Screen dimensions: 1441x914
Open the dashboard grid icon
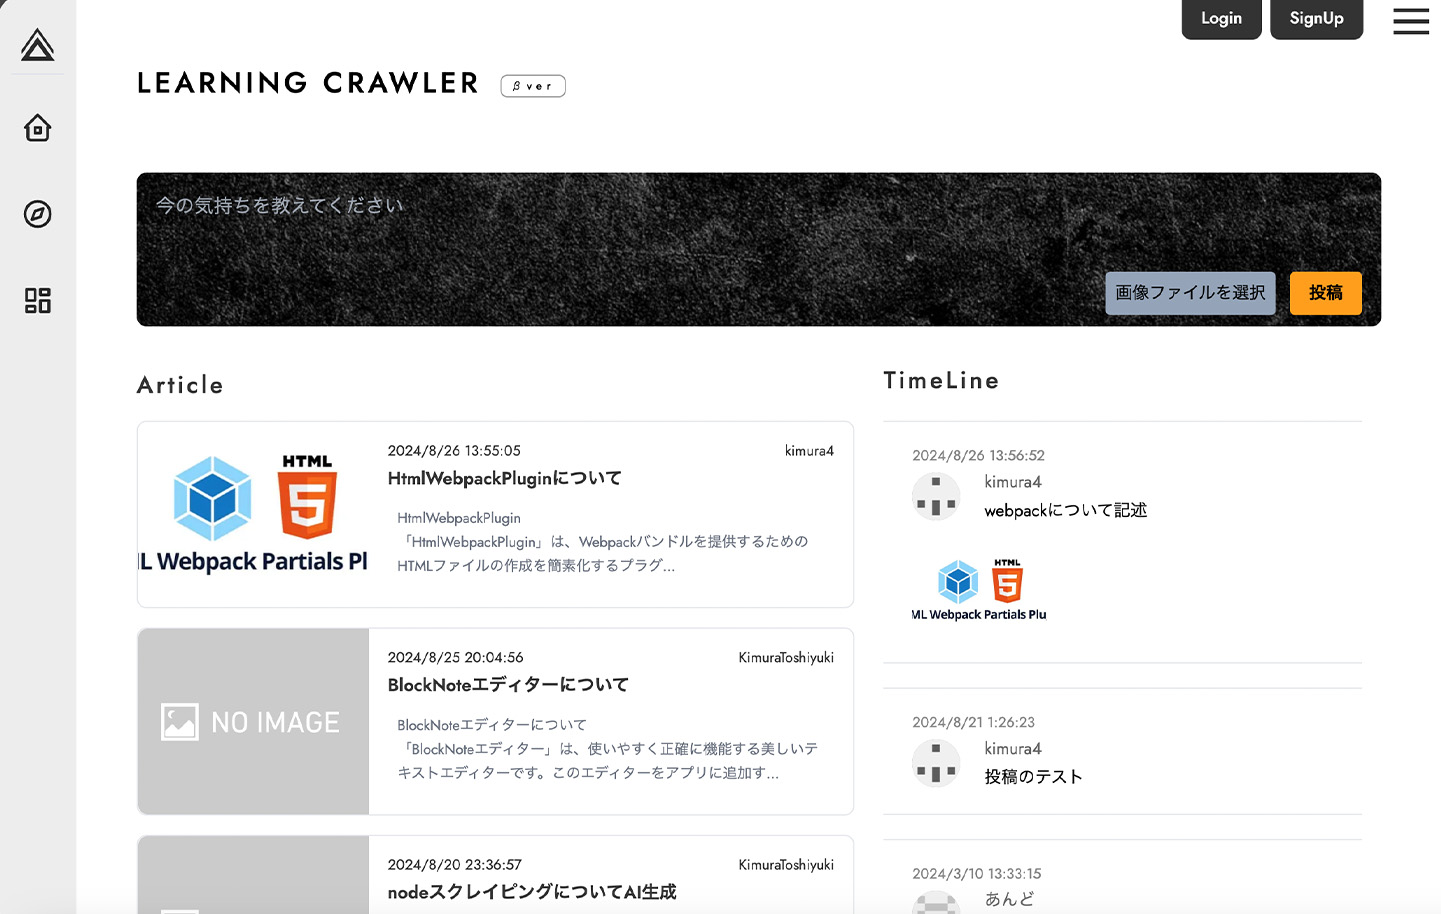37,300
